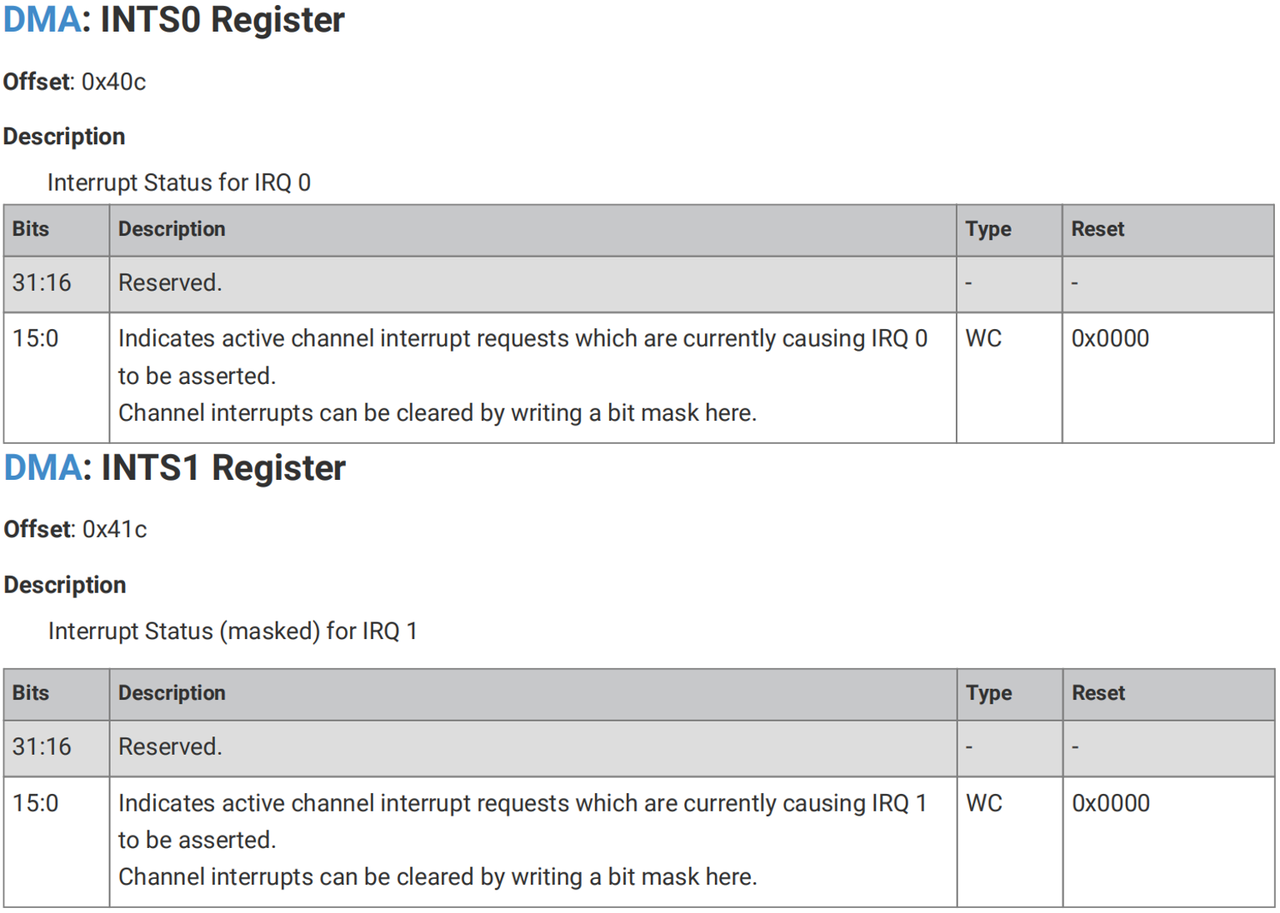This screenshot has width=1280, height=913.
Task: Click the Offset 0x41c value
Action: [114, 530]
